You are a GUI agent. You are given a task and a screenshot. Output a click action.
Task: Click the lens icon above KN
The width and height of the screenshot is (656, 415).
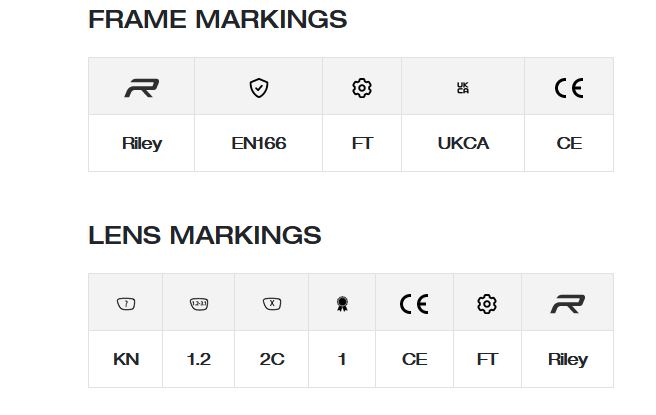point(126,303)
